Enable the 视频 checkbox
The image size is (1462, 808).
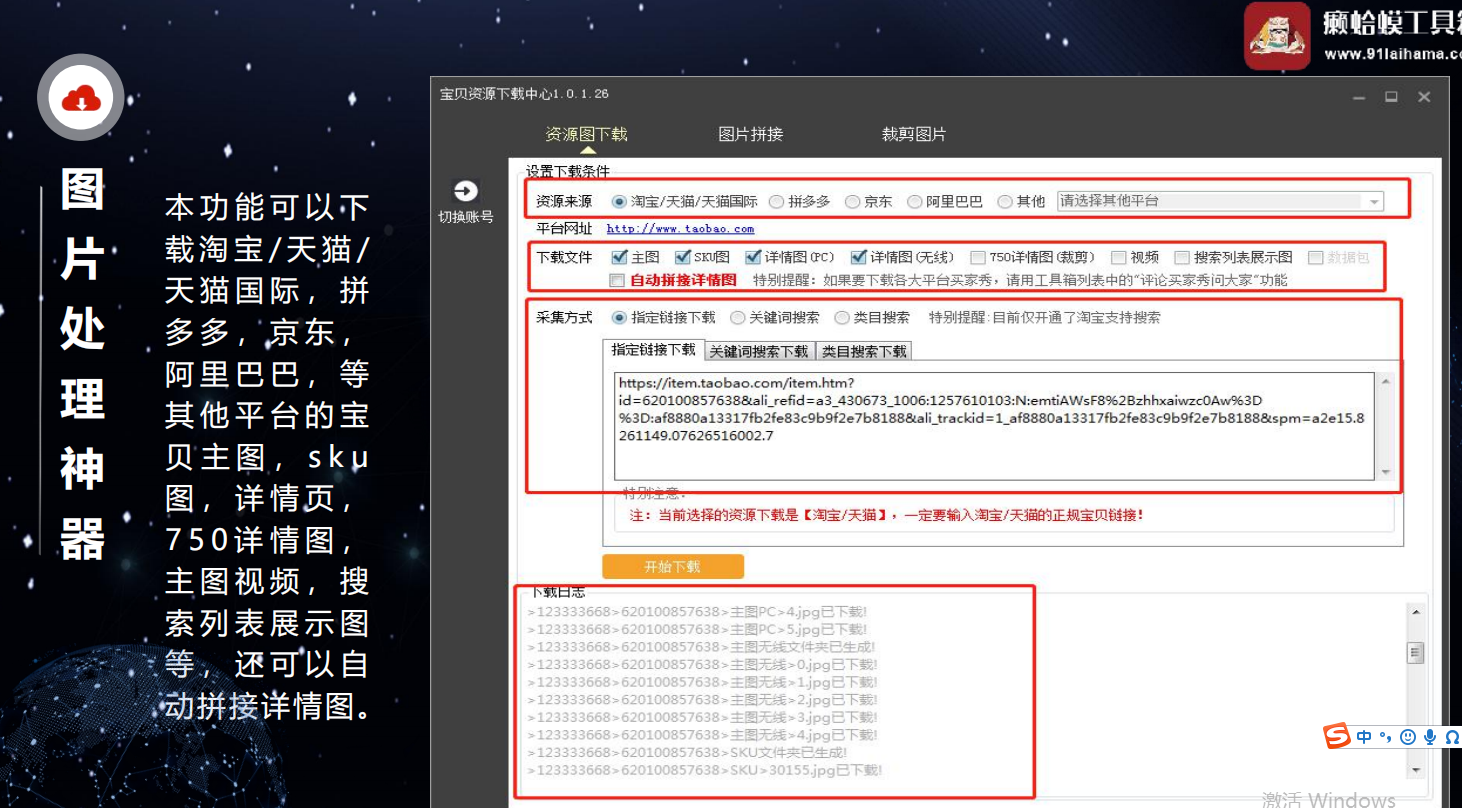1119,257
